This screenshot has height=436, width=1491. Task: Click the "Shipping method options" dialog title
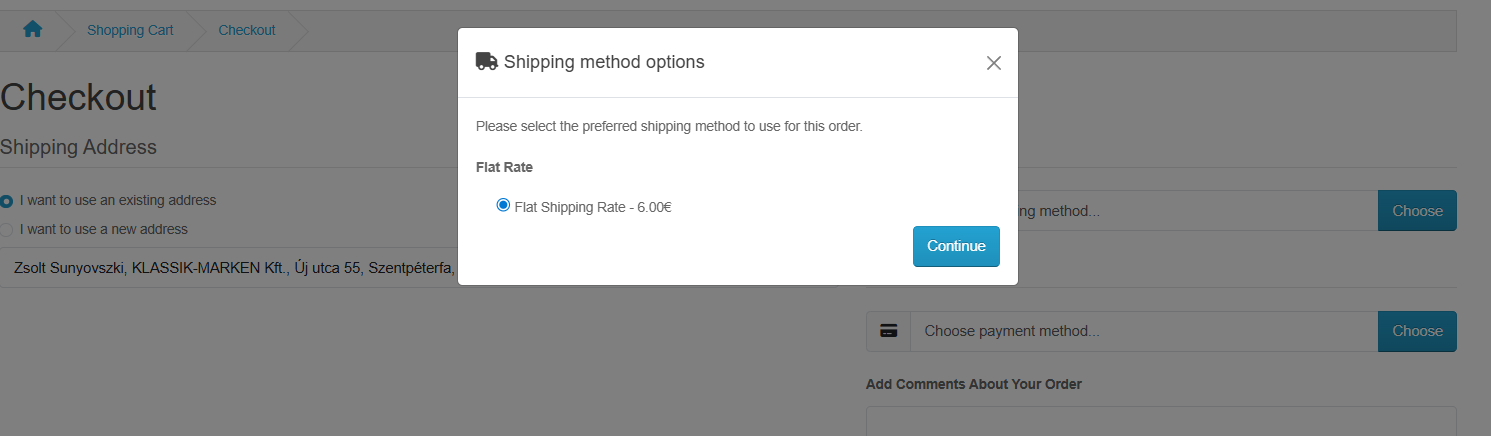click(604, 62)
